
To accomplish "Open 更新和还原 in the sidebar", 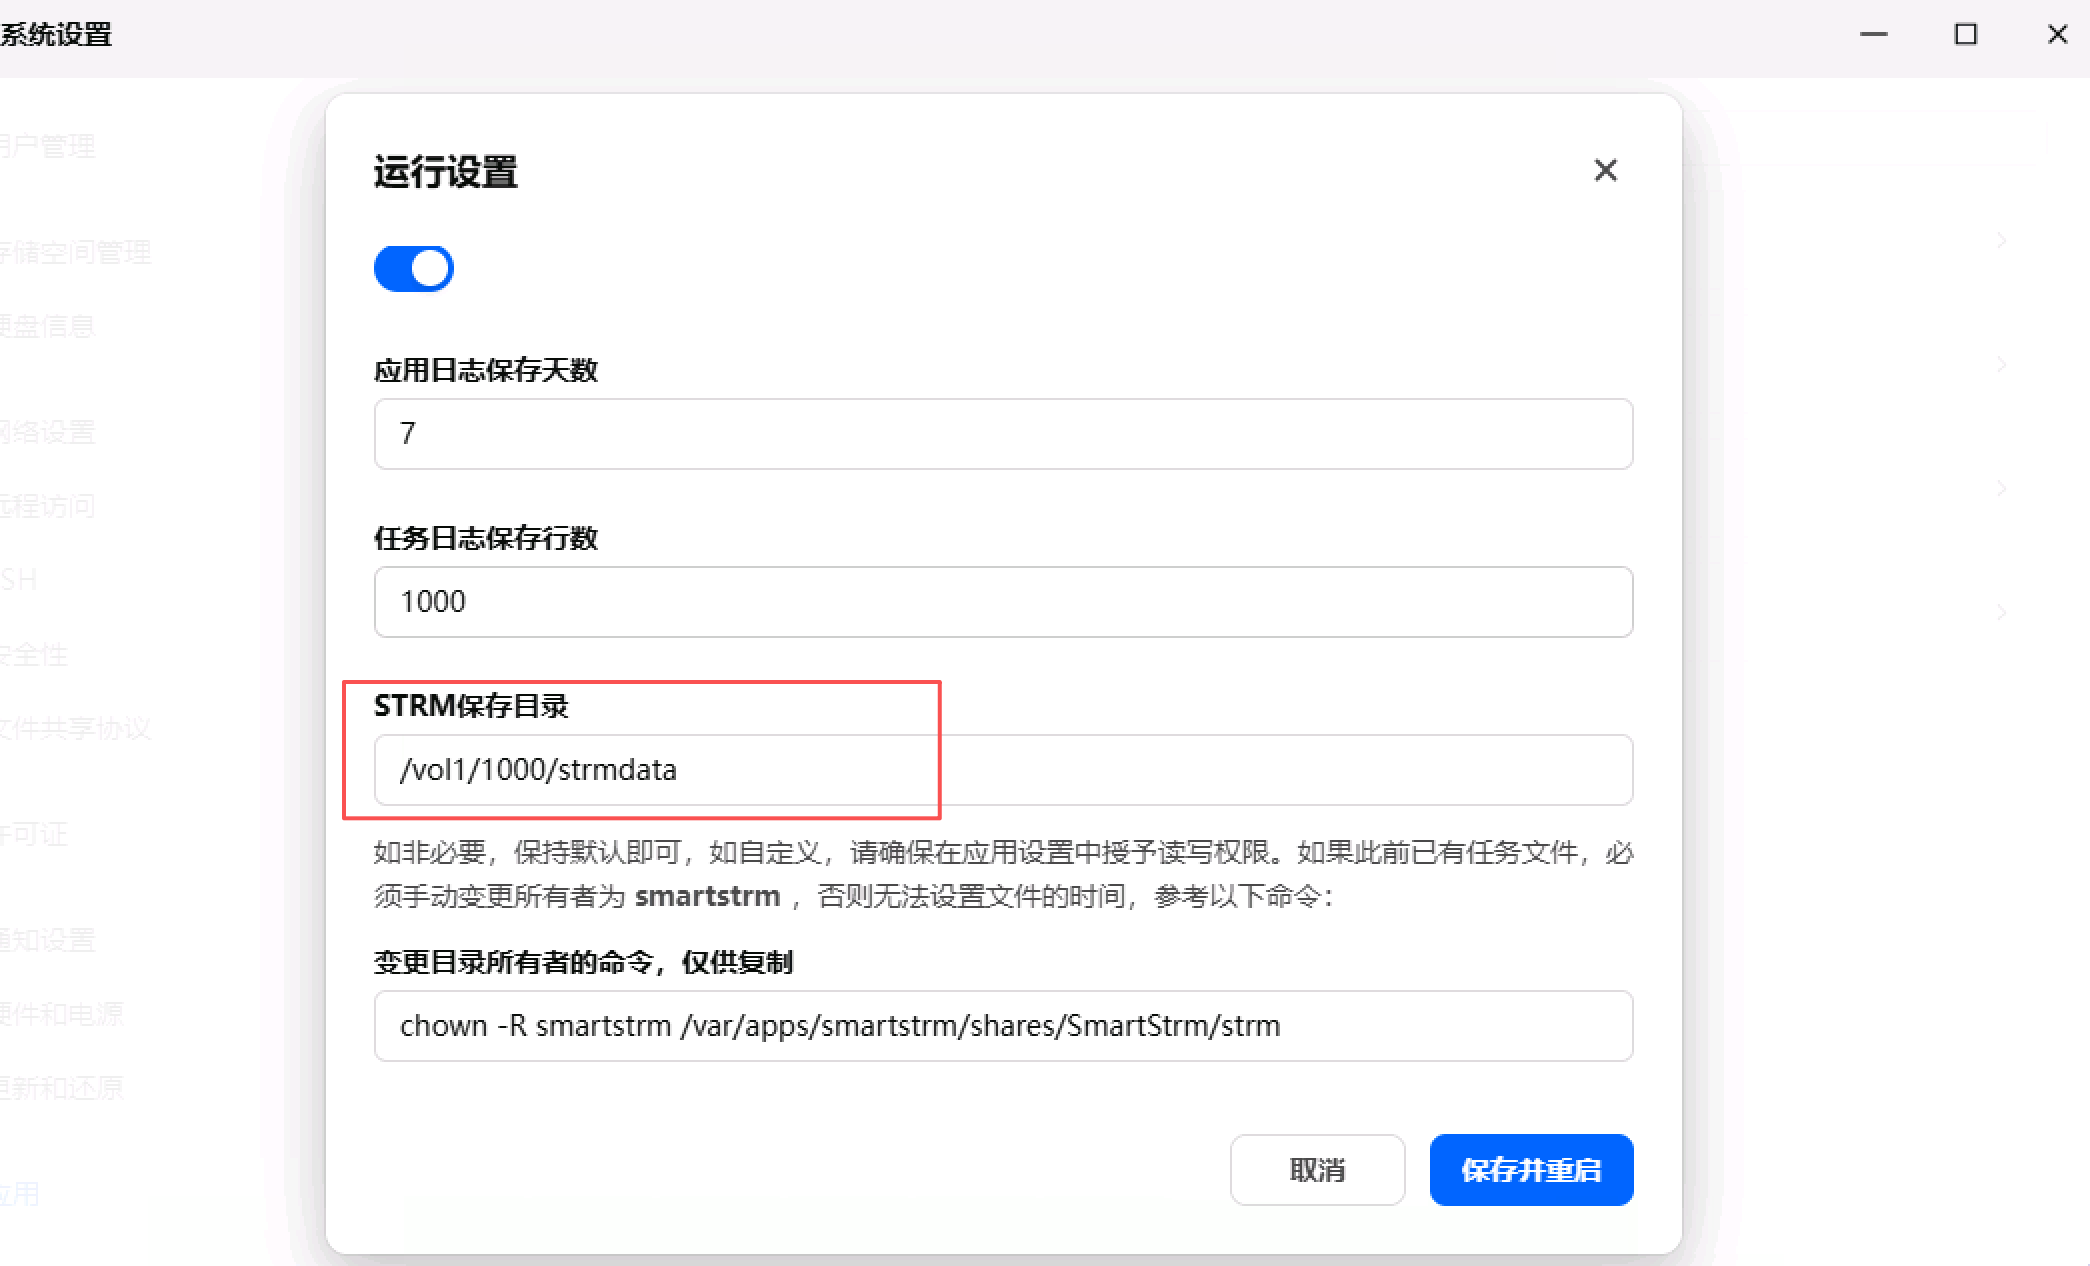I will [x=62, y=1088].
